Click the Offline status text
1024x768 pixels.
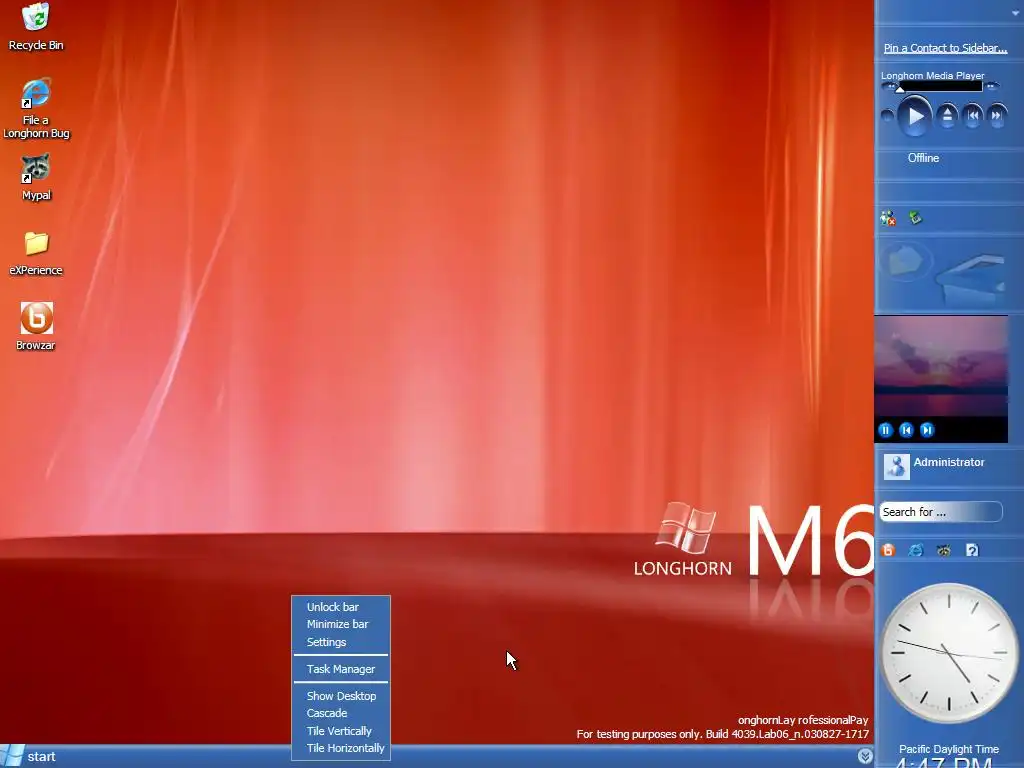point(923,158)
